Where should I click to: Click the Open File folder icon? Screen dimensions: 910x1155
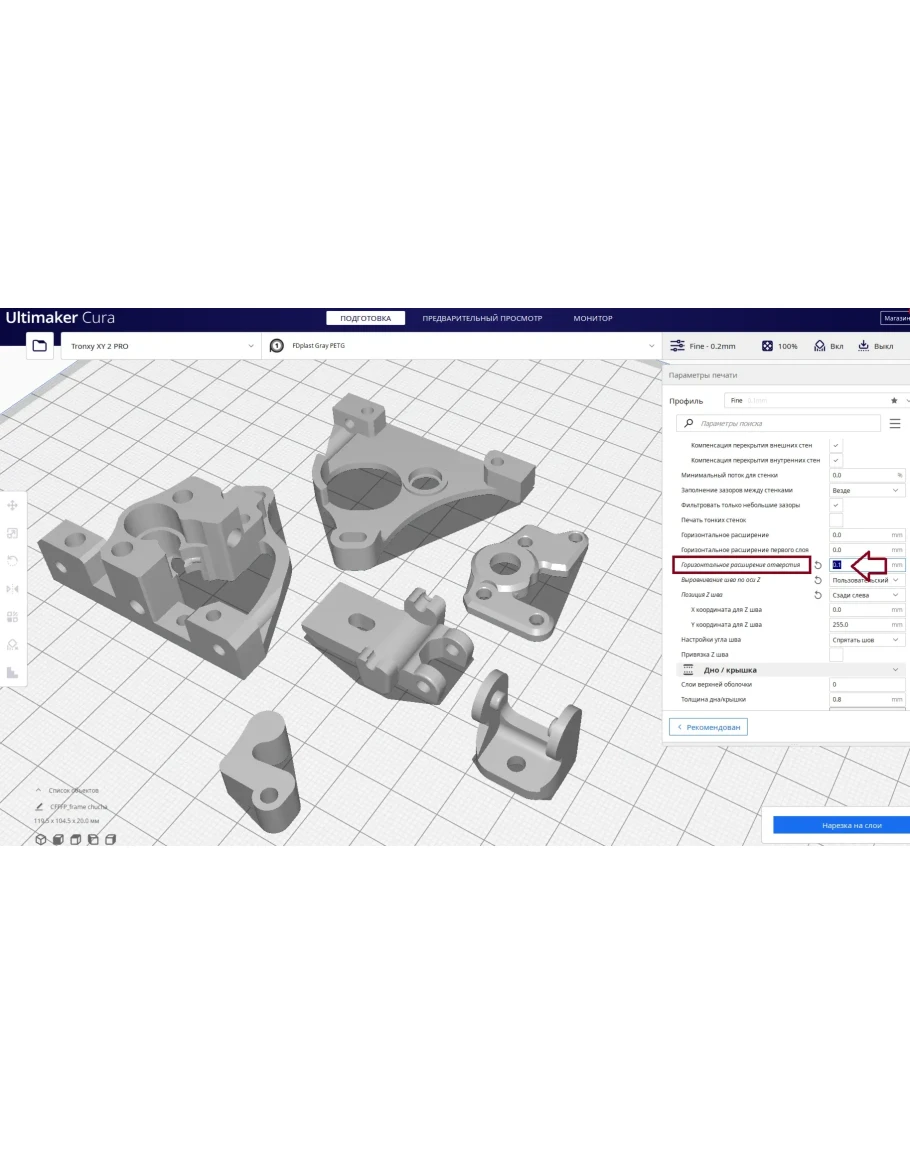(x=39, y=346)
